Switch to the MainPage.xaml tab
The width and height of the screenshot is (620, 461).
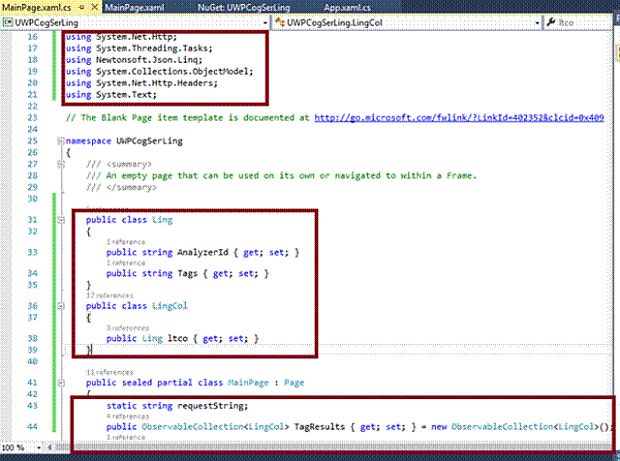coord(134,8)
